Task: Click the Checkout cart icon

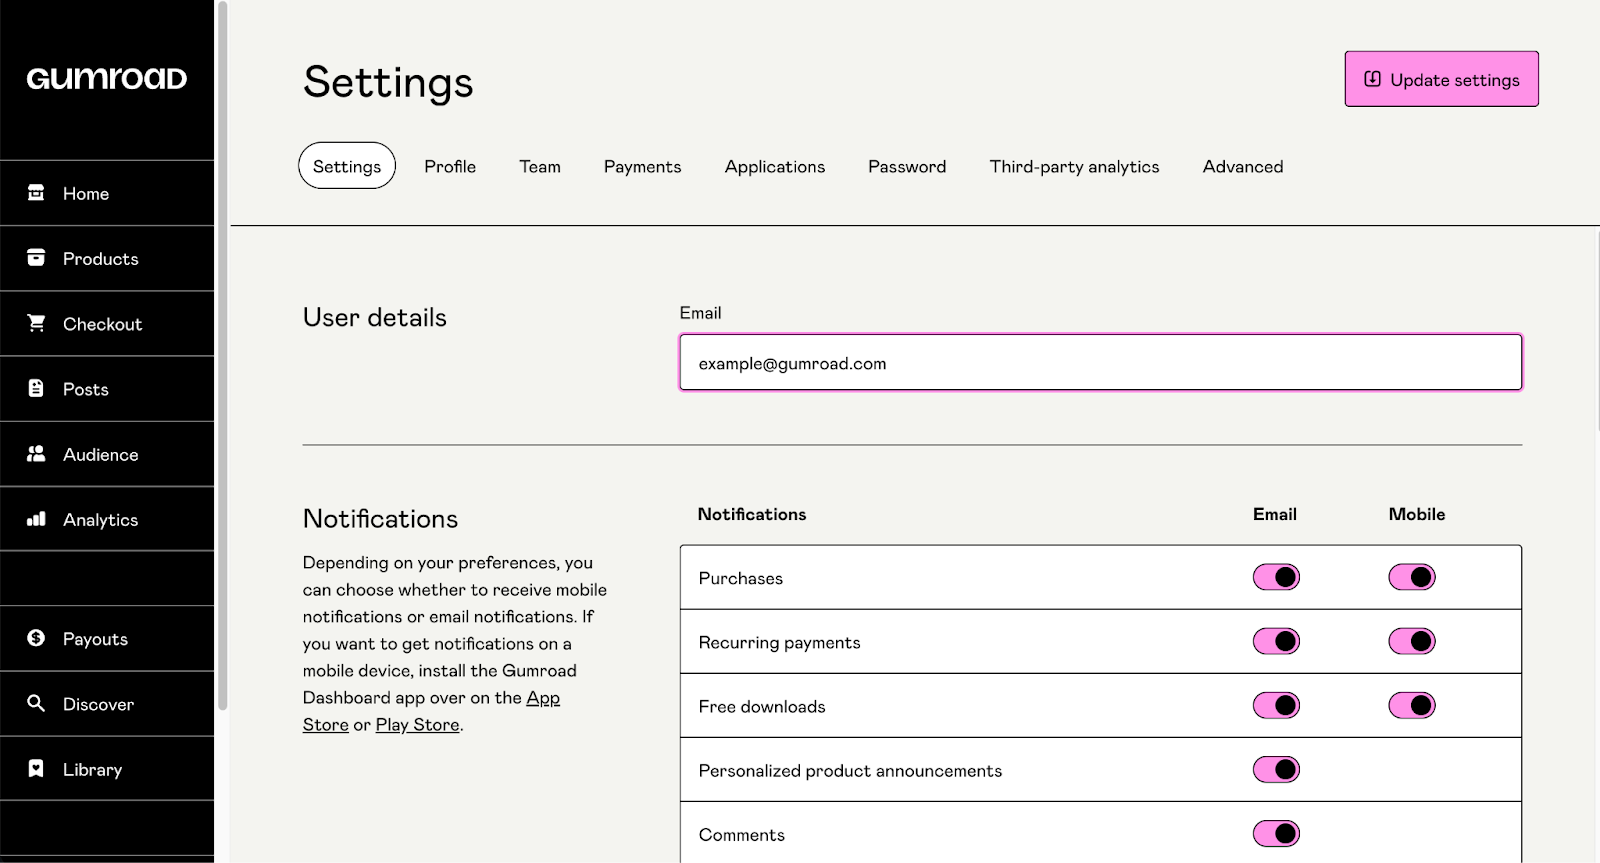Action: 36,323
